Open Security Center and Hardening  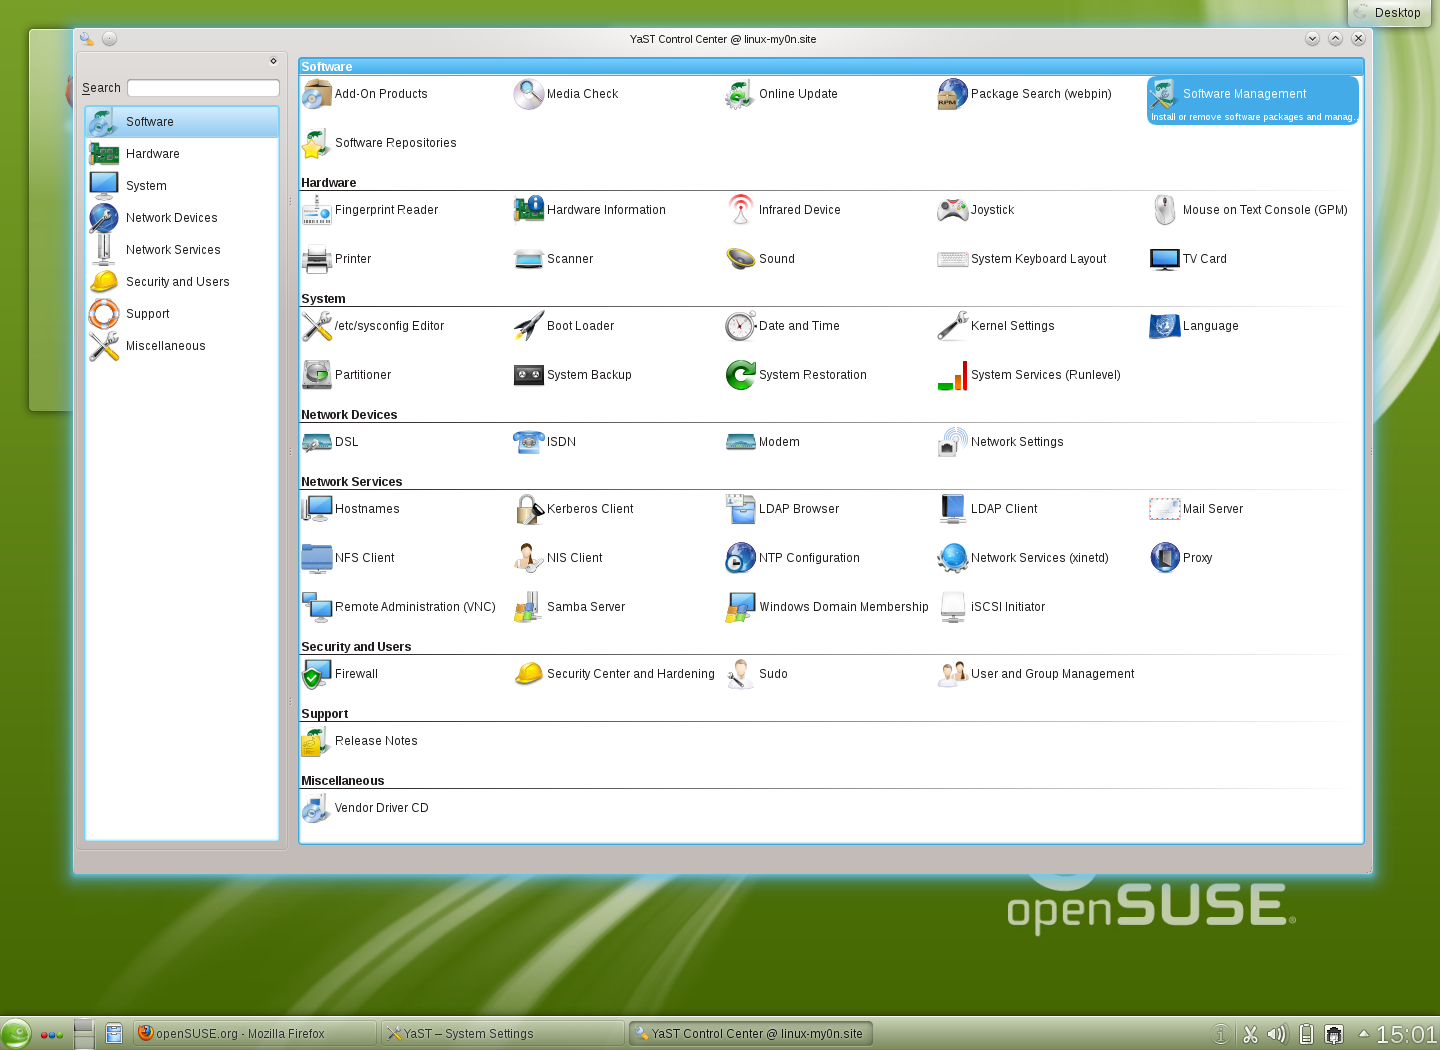point(614,674)
